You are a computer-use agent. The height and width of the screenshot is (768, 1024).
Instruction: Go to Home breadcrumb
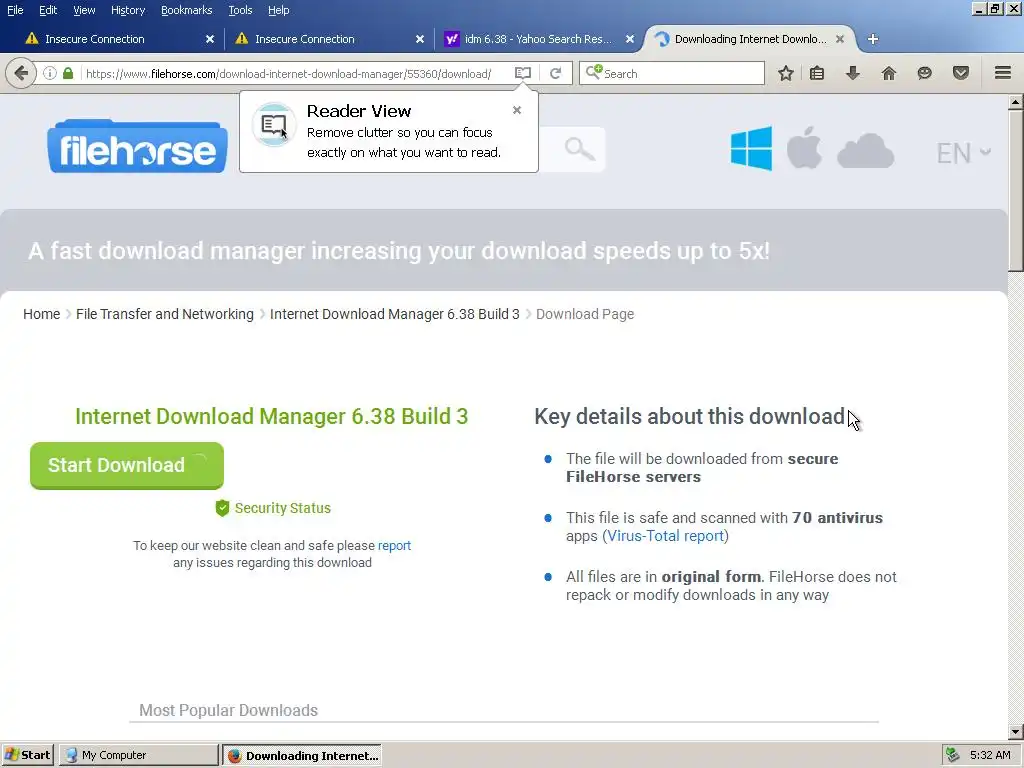tap(41, 314)
